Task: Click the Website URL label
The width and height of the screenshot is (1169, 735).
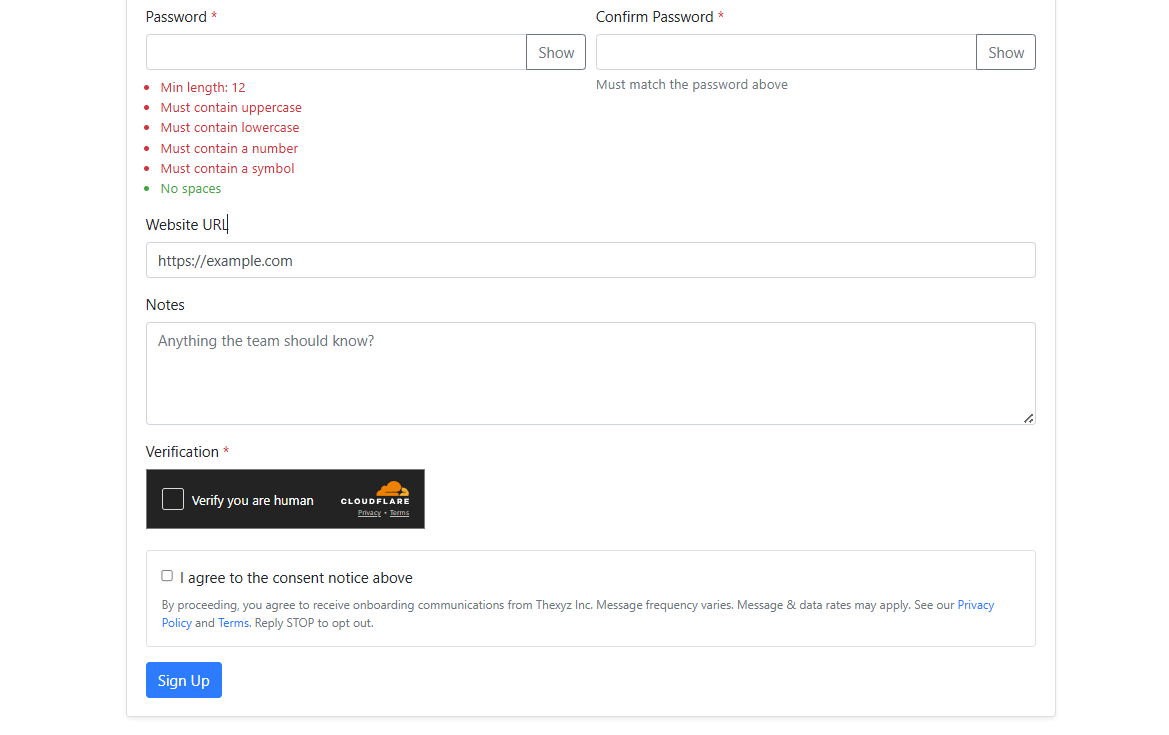Action: (x=186, y=225)
